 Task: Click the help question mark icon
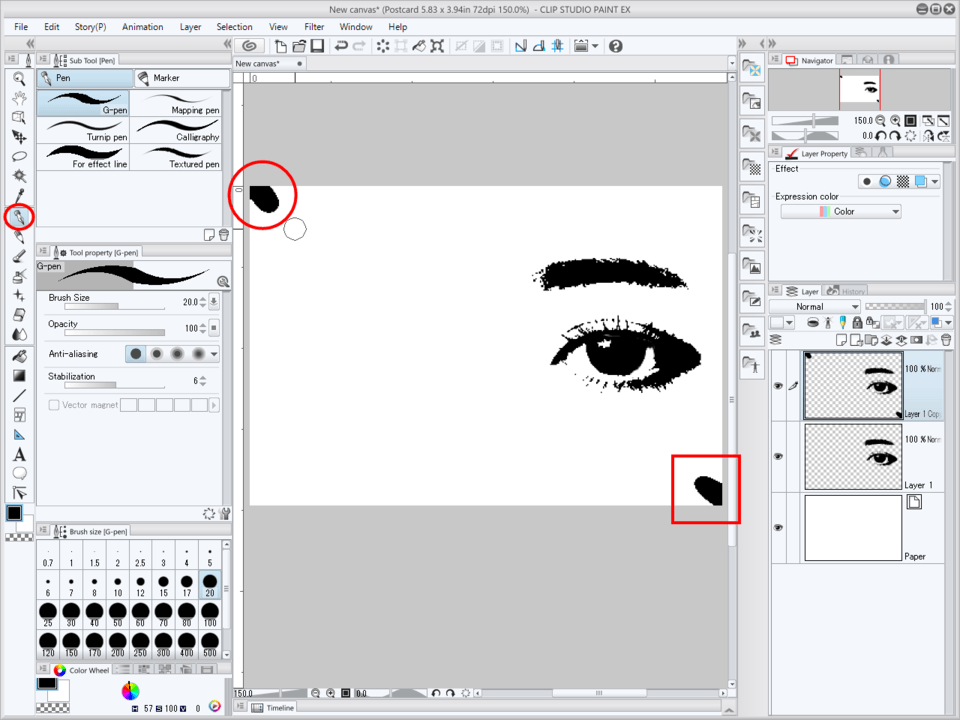(x=615, y=46)
